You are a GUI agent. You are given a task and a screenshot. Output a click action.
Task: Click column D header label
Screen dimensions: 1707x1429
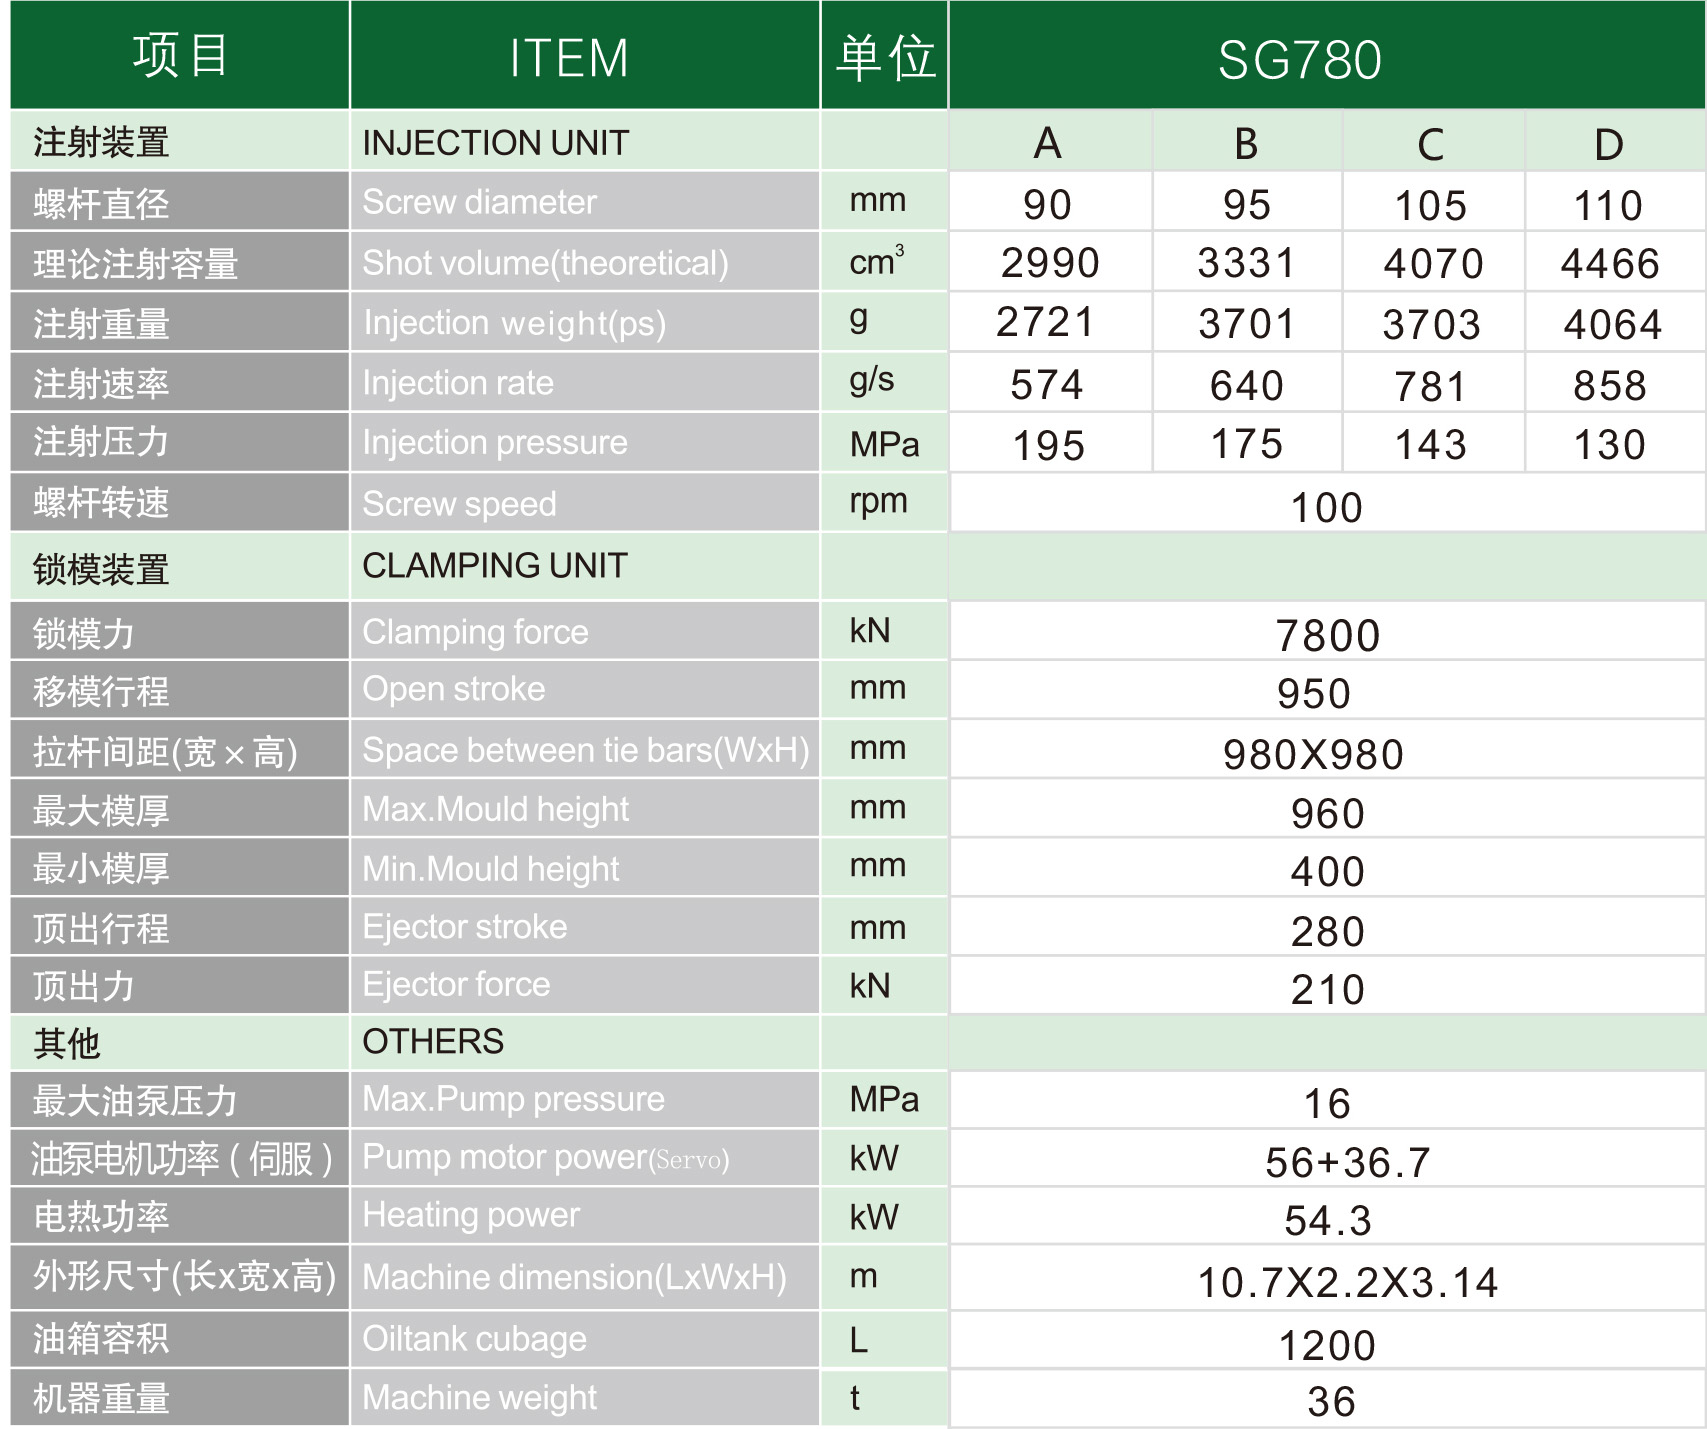(1607, 145)
